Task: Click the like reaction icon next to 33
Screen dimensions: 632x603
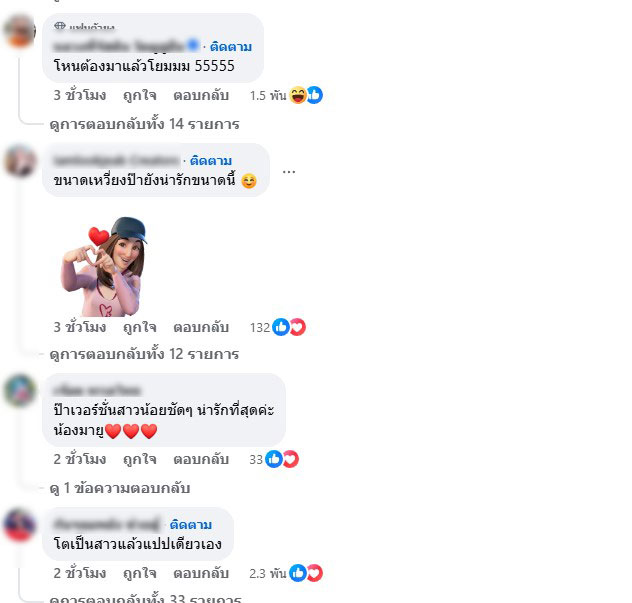Action: [x=274, y=459]
